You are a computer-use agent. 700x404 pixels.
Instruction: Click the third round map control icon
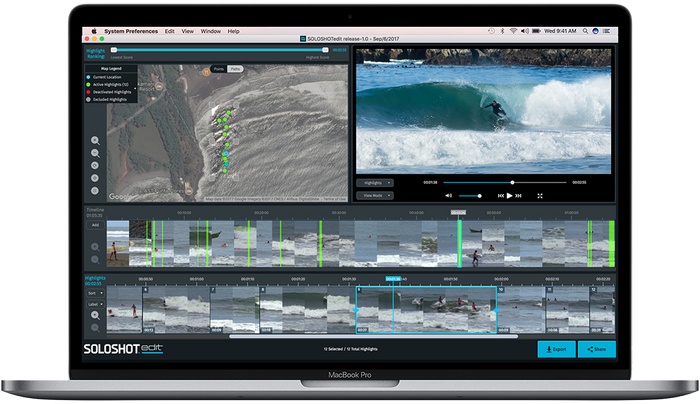[95, 166]
